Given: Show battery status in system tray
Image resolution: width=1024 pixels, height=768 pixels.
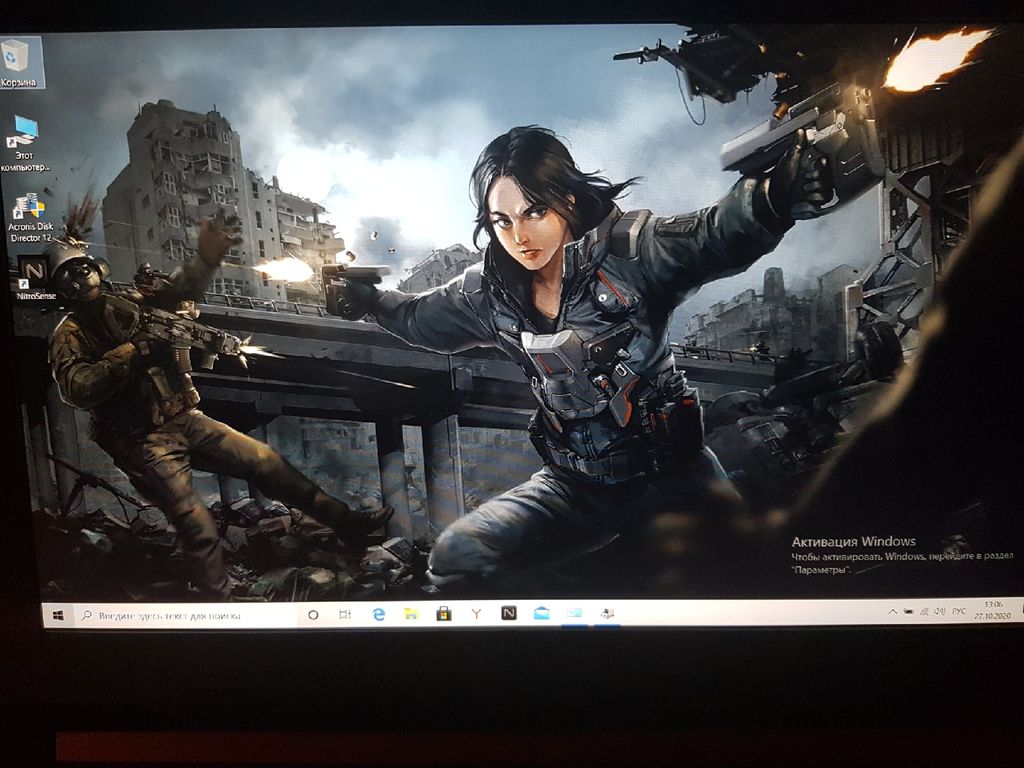Looking at the screenshot, I should click(908, 611).
